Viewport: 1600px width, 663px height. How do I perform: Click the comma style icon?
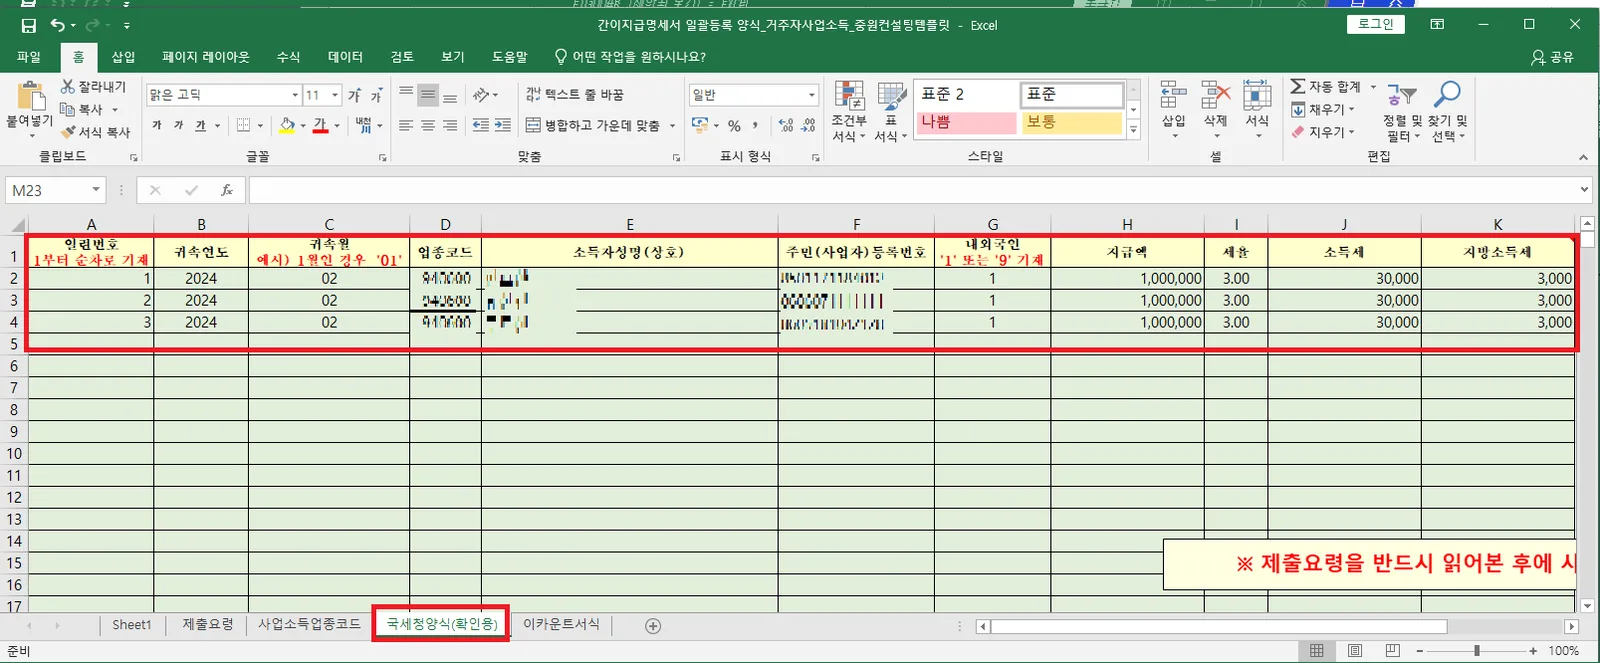755,125
